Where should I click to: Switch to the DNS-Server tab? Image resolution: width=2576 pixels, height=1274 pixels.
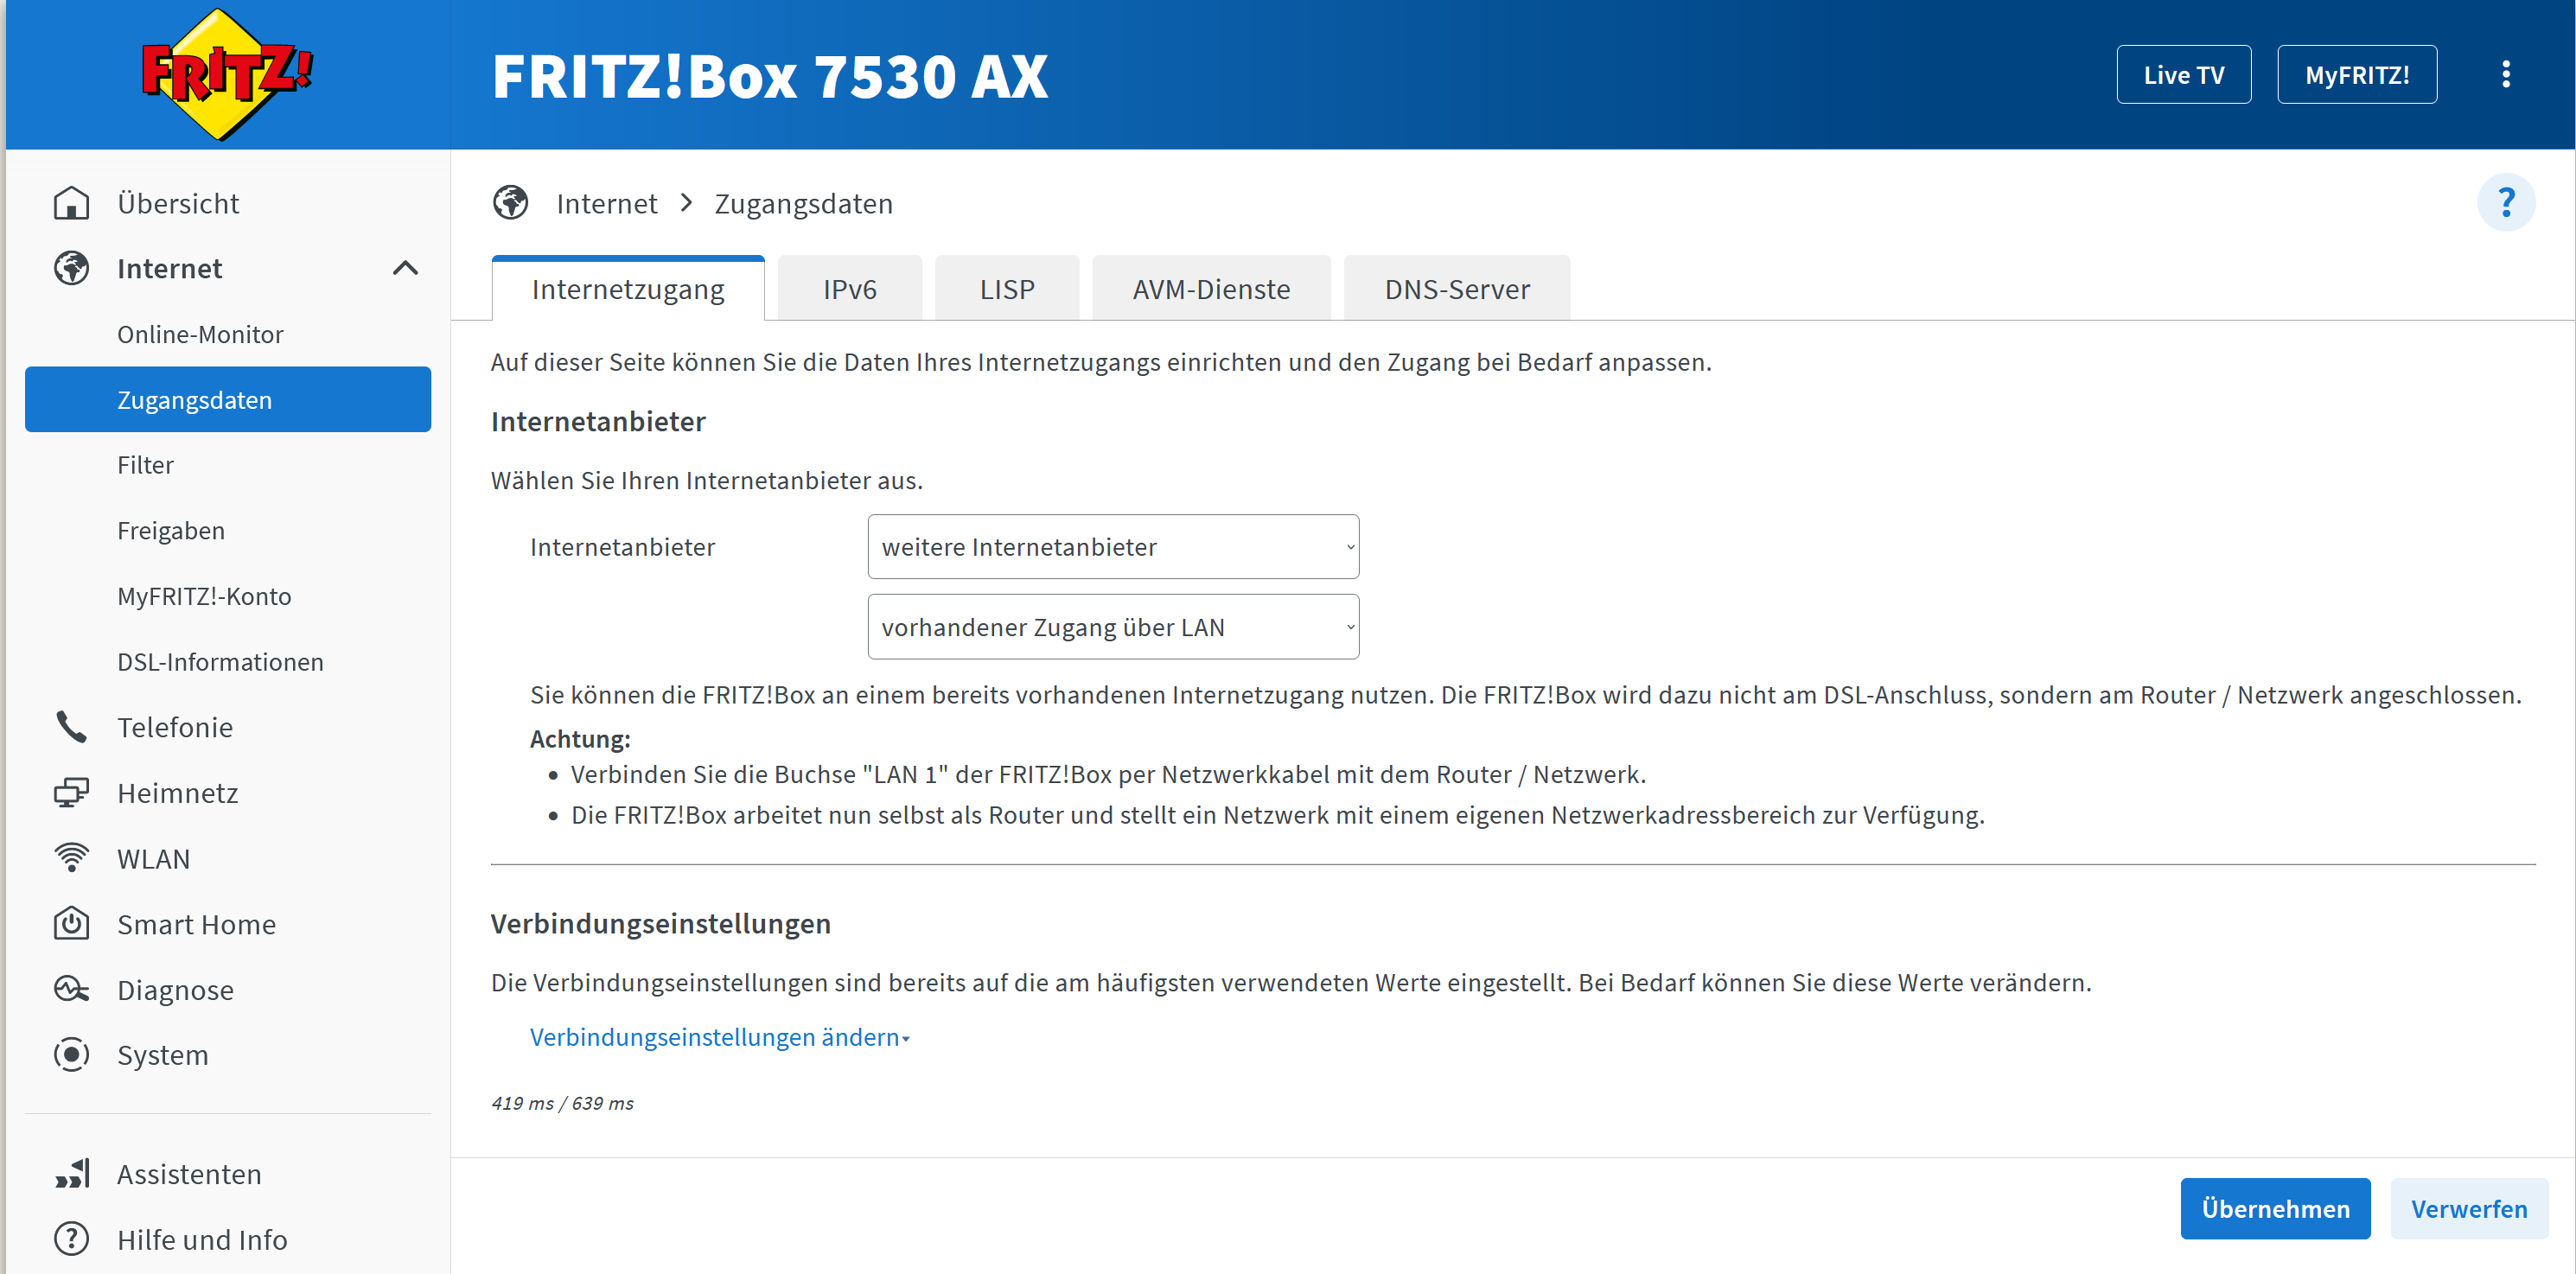pos(1456,289)
